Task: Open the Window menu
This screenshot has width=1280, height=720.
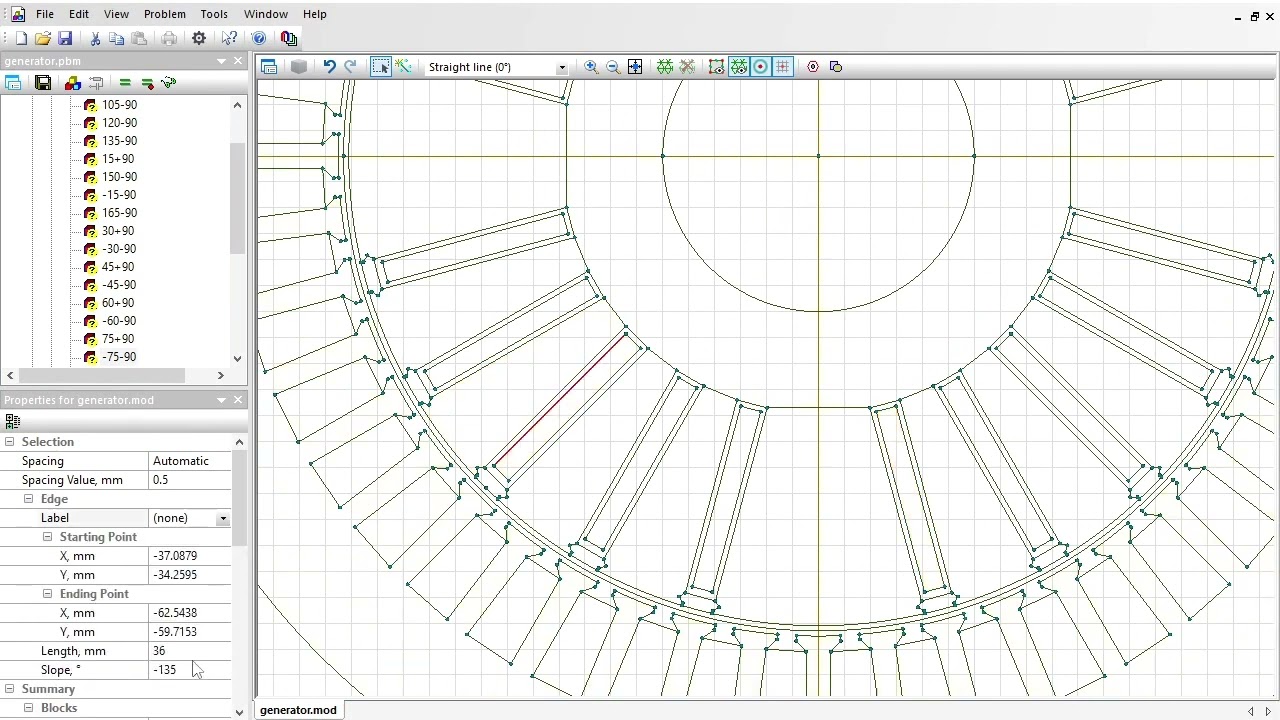Action: (x=266, y=14)
